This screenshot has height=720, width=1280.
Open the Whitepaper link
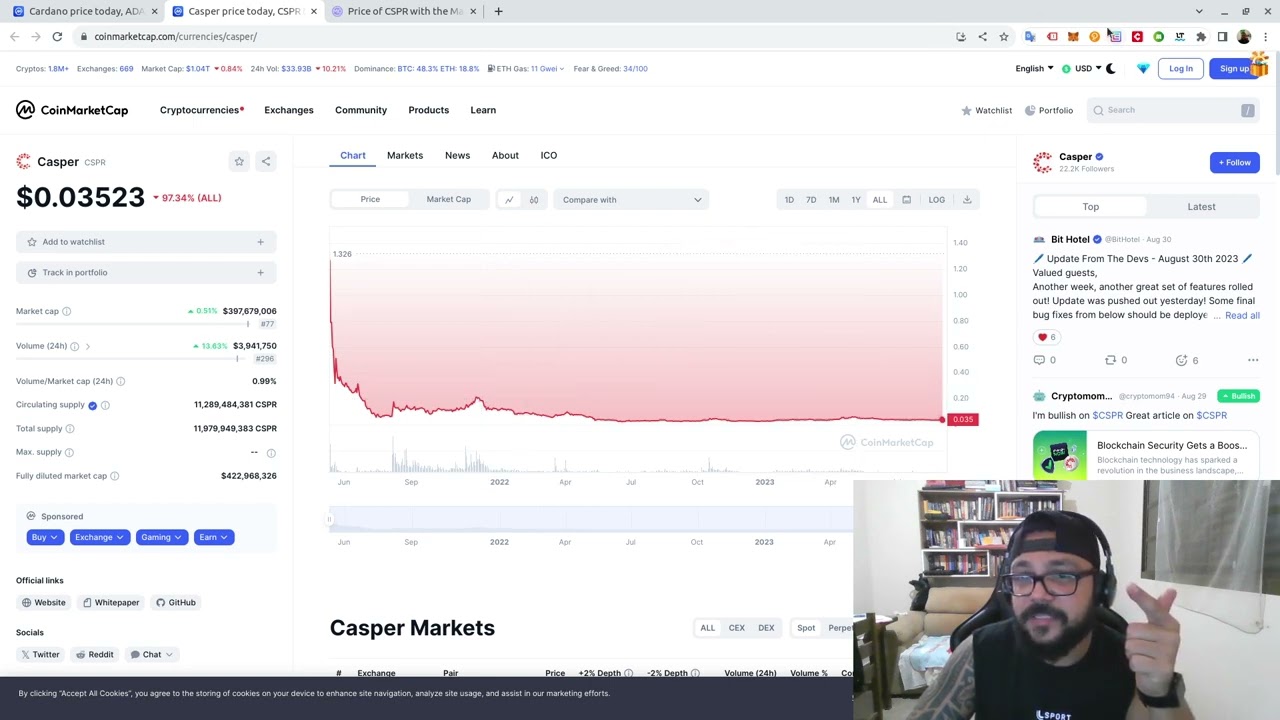click(x=110, y=603)
